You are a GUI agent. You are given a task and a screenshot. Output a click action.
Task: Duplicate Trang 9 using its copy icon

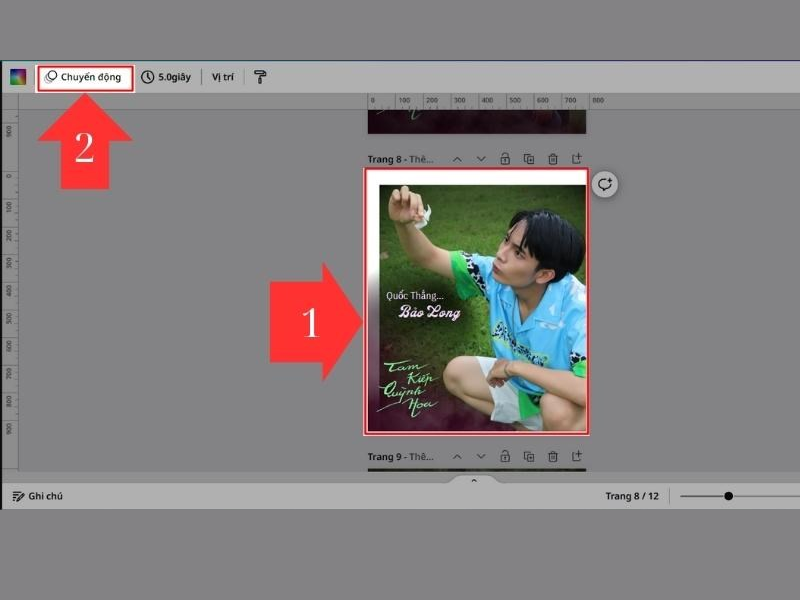[x=530, y=456]
